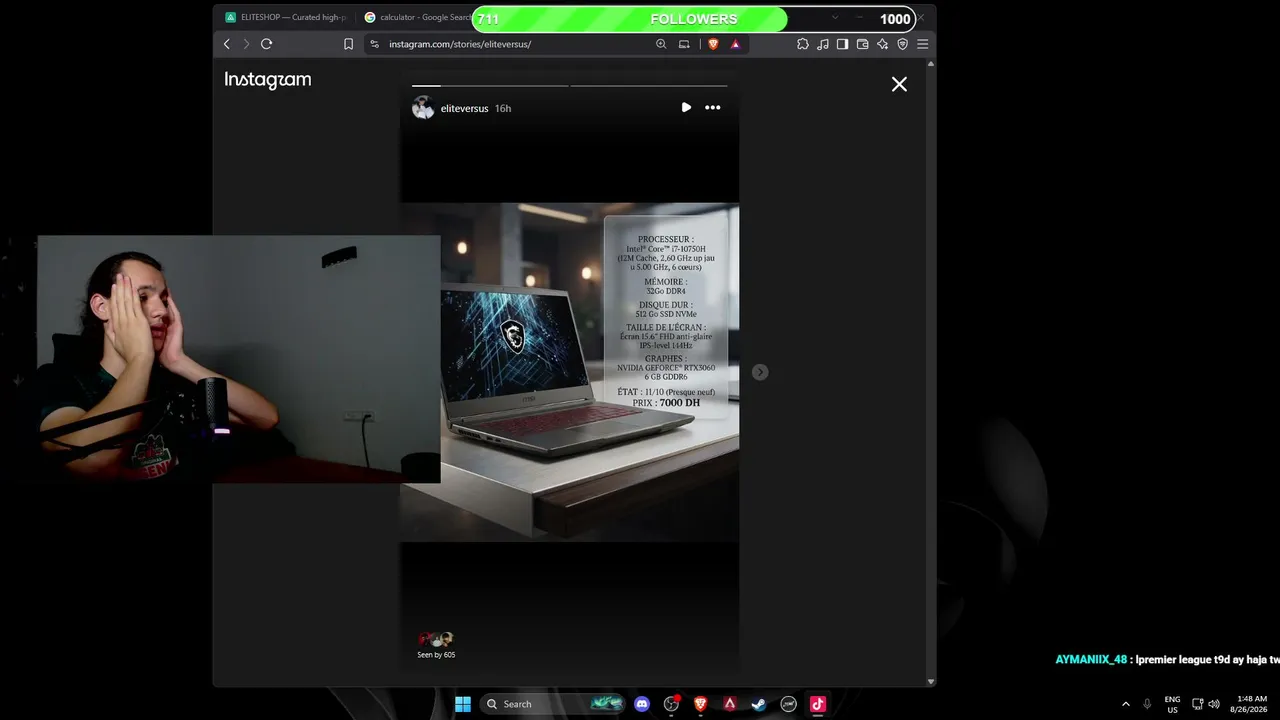
Task: Bookmark this page in the browser
Action: 348,44
